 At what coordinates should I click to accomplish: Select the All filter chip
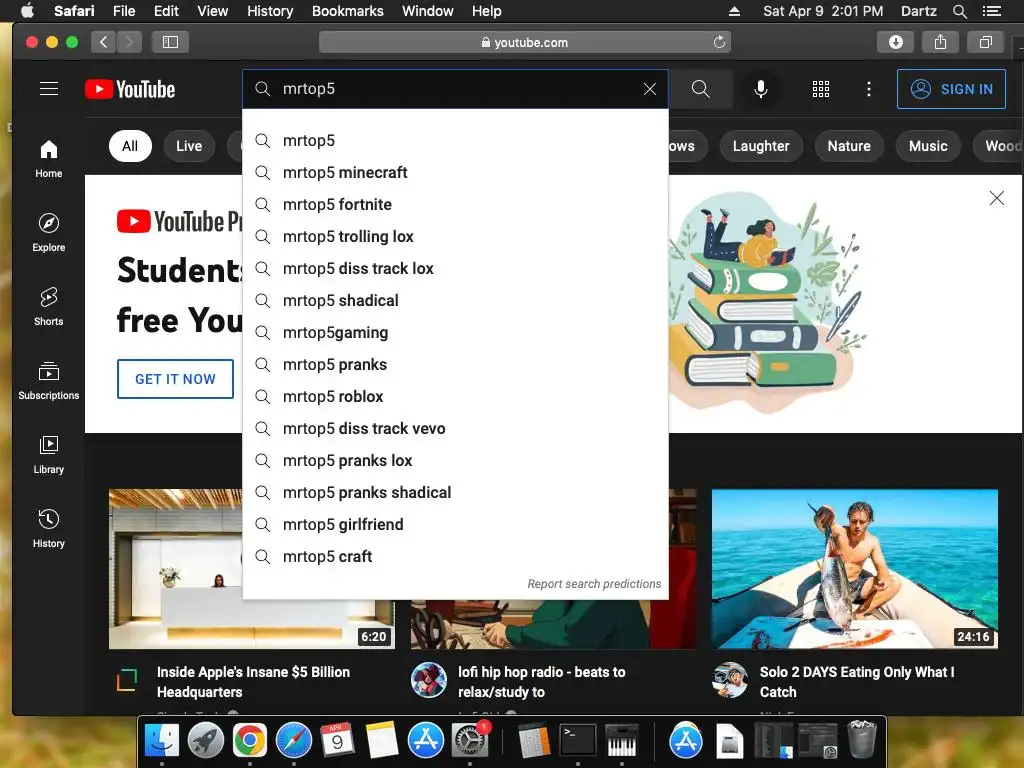click(130, 146)
